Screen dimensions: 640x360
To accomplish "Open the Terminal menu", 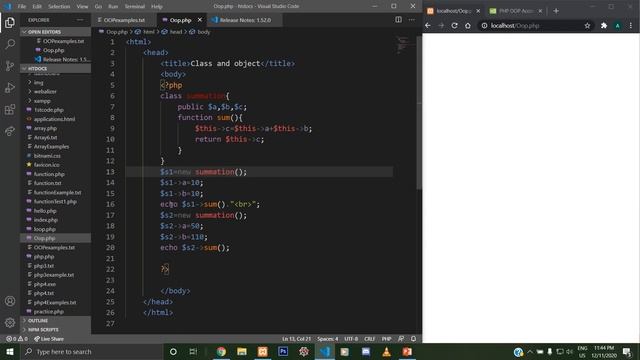I will [x=135, y=6].
